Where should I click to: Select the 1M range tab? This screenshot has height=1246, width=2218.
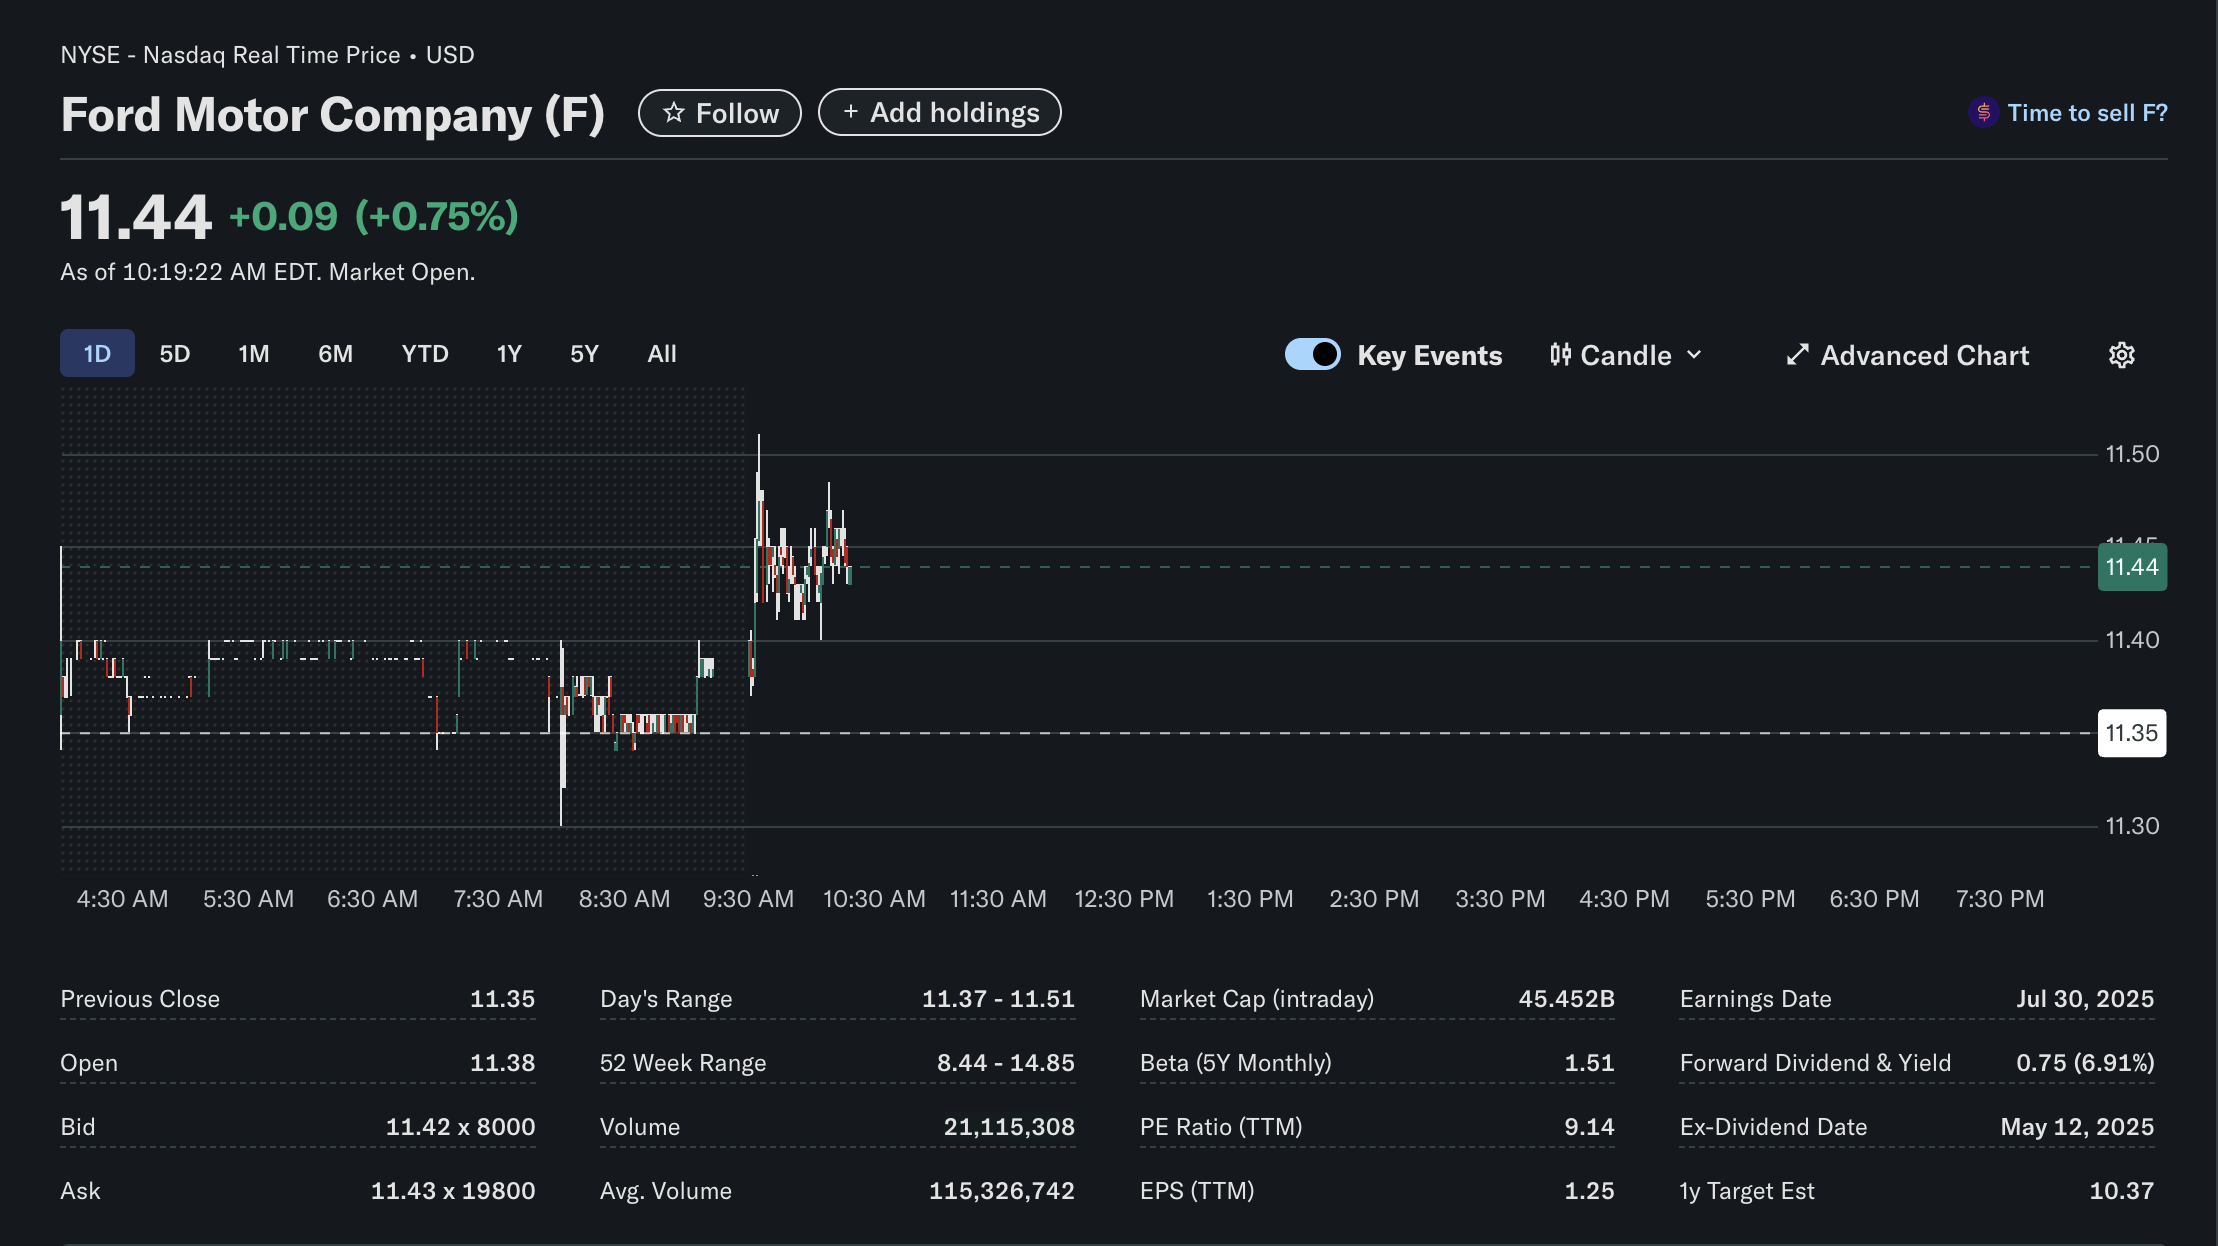click(254, 354)
